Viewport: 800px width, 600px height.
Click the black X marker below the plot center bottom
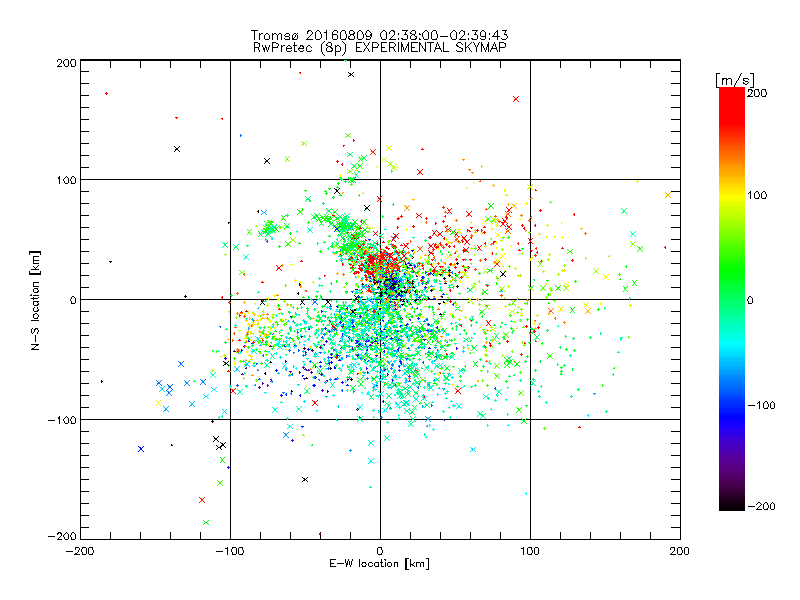305,480
